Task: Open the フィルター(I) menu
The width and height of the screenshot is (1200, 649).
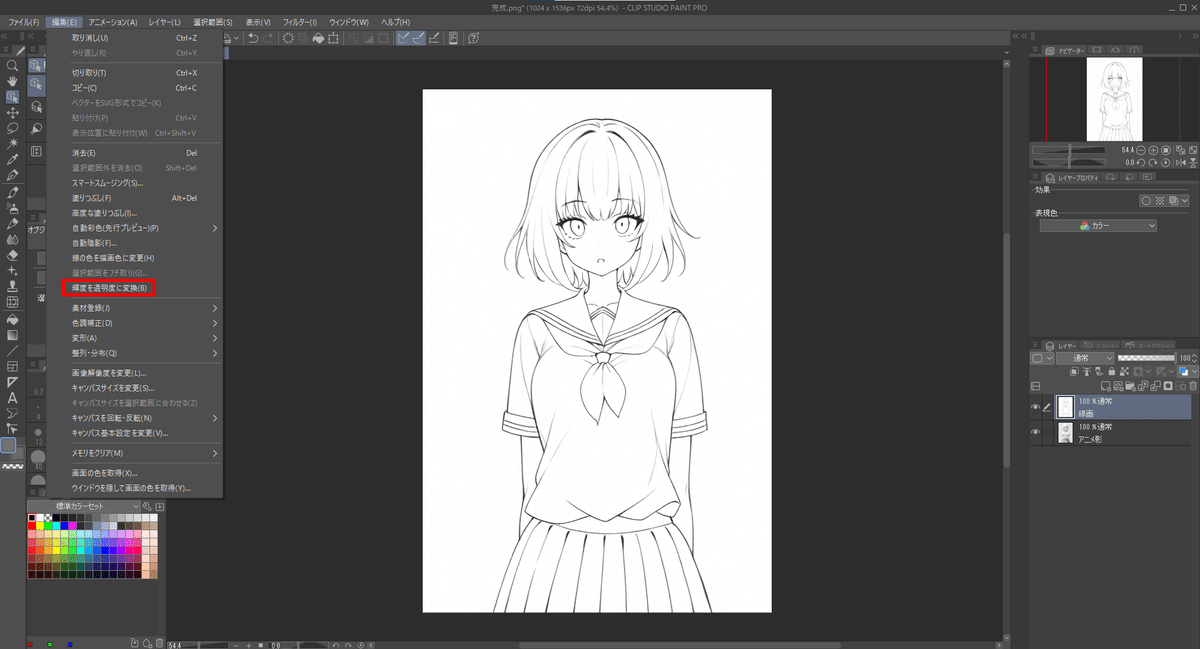Action: (300, 22)
